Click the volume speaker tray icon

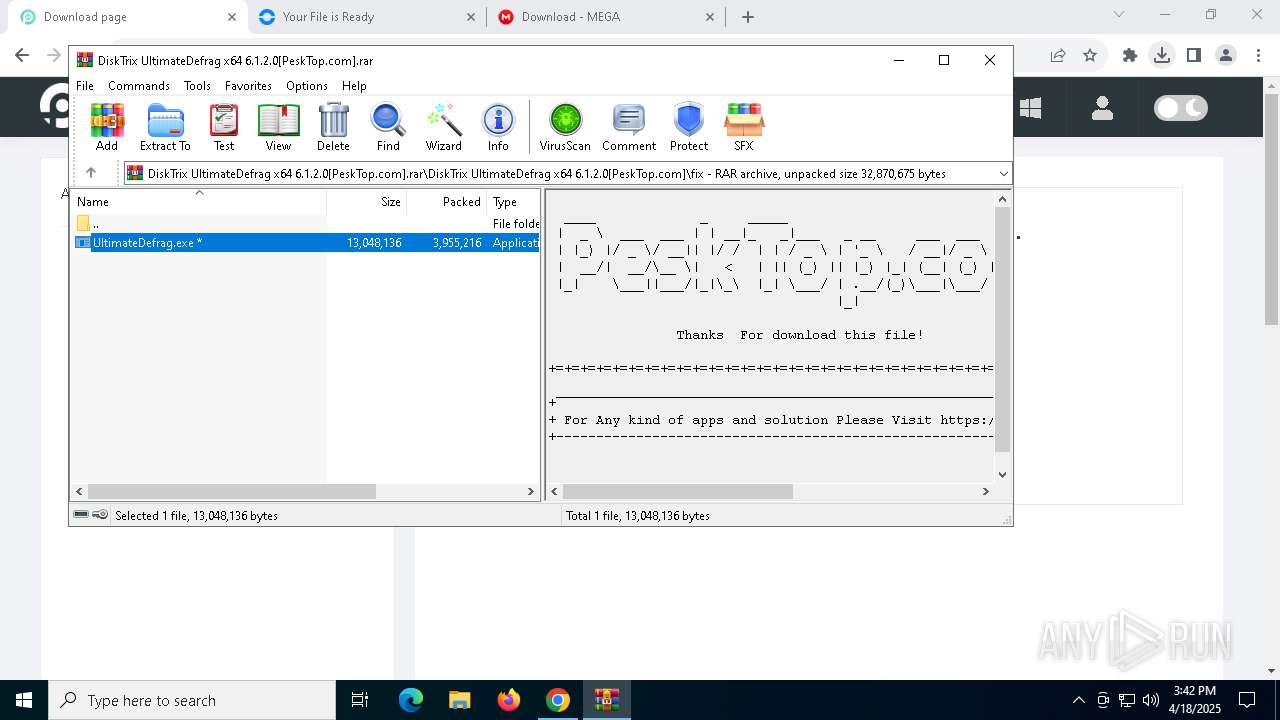tap(1151, 700)
